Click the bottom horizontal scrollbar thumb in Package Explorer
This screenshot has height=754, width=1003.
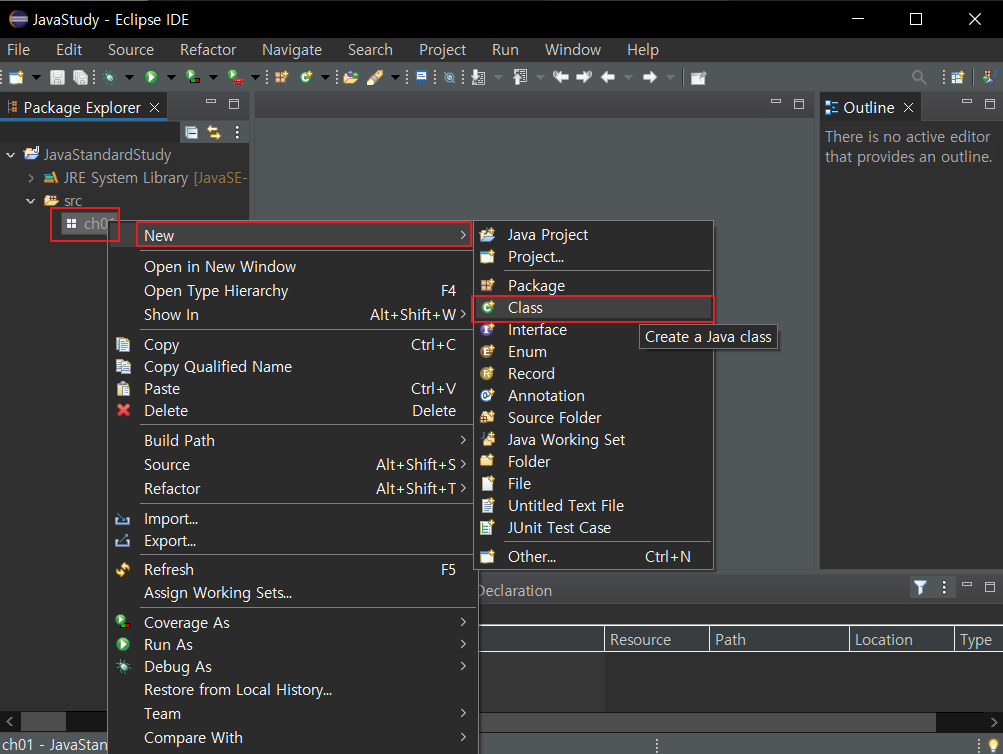pos(43,721)
